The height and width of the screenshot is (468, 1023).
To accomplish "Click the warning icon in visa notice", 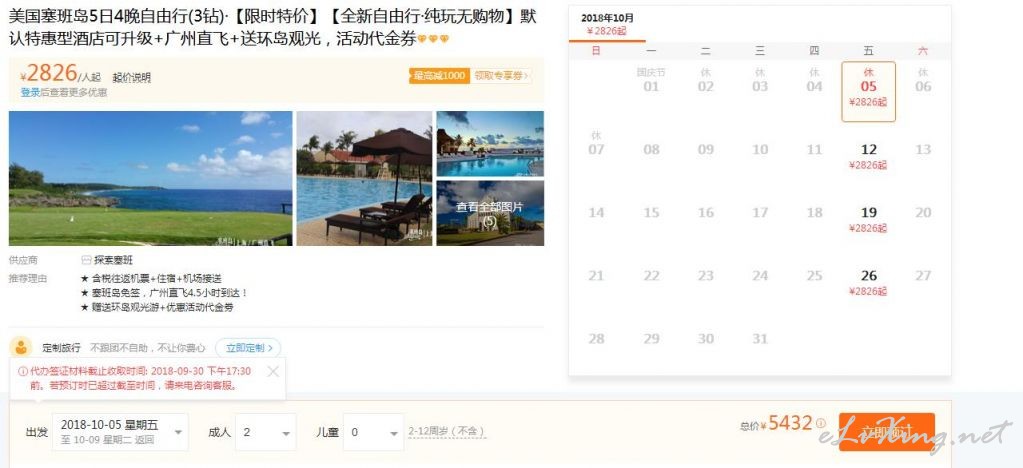I will 22,371.
